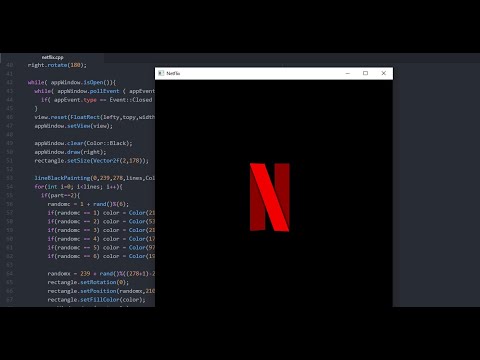Click the line starting 'randomx = 239 + rand()'
The height and width of the screenshot is (360, 480).
point(101,274)
